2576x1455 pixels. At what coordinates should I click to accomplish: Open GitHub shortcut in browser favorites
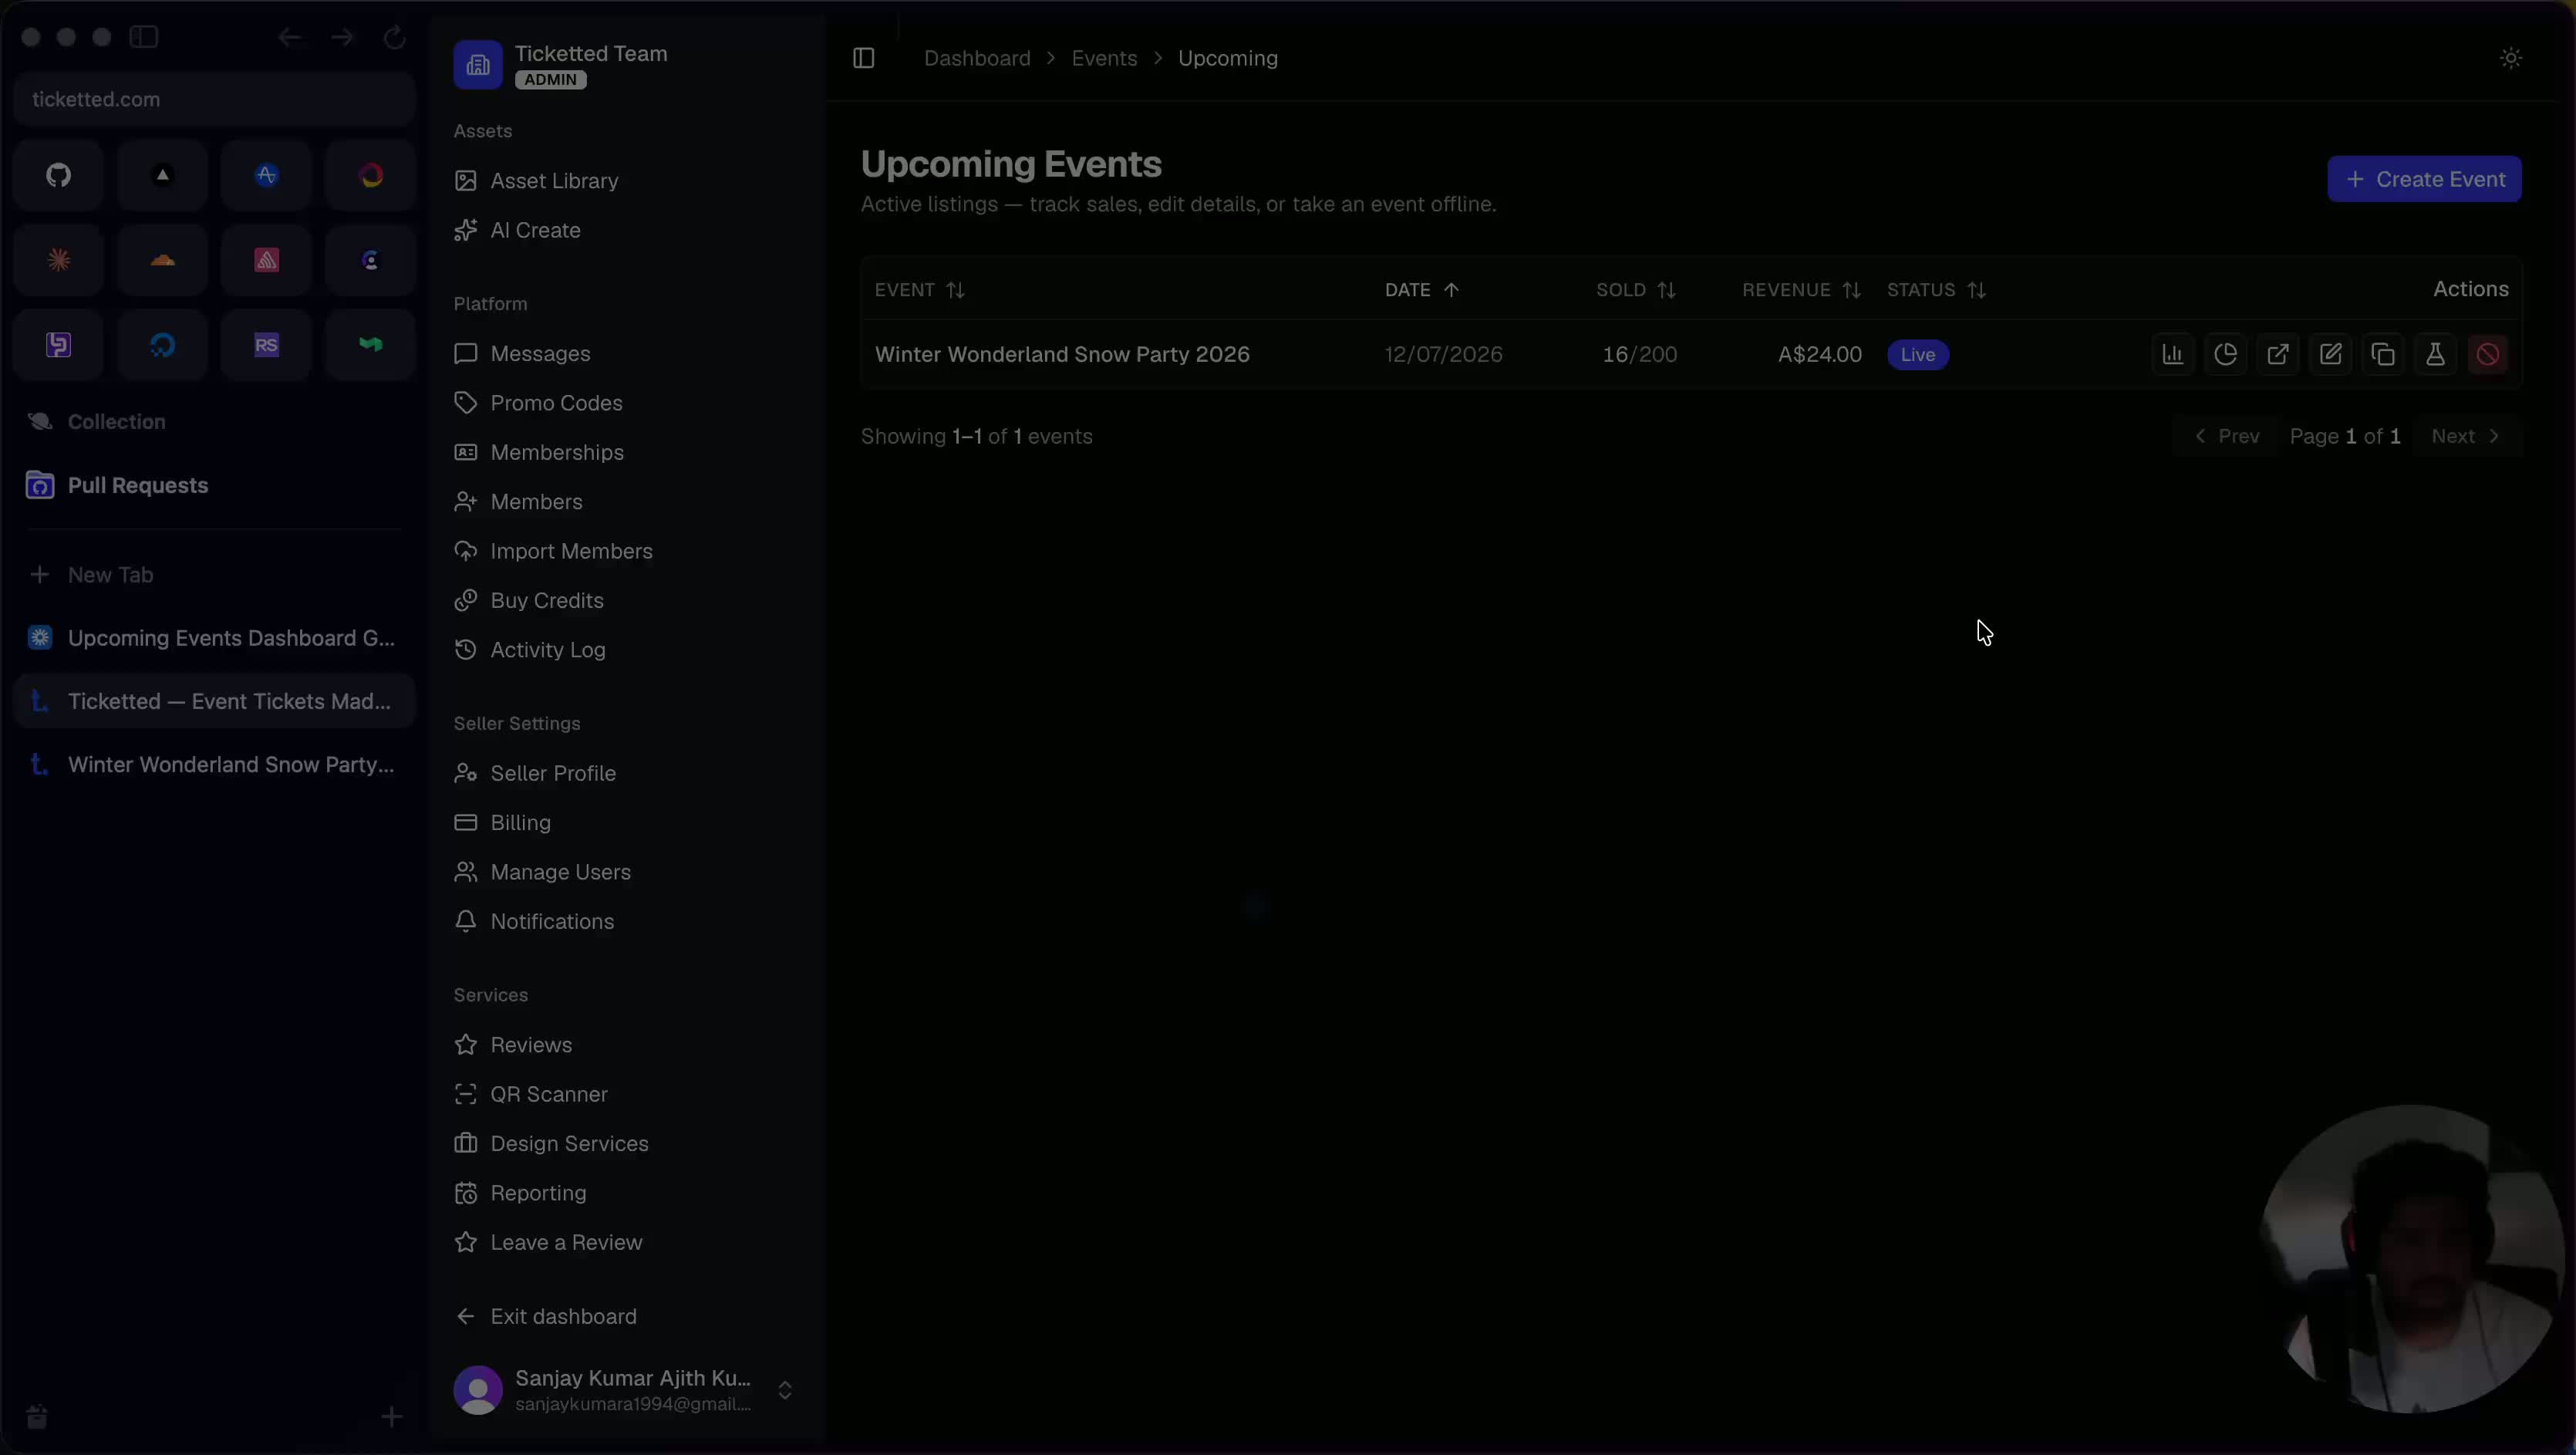[59, 175]
